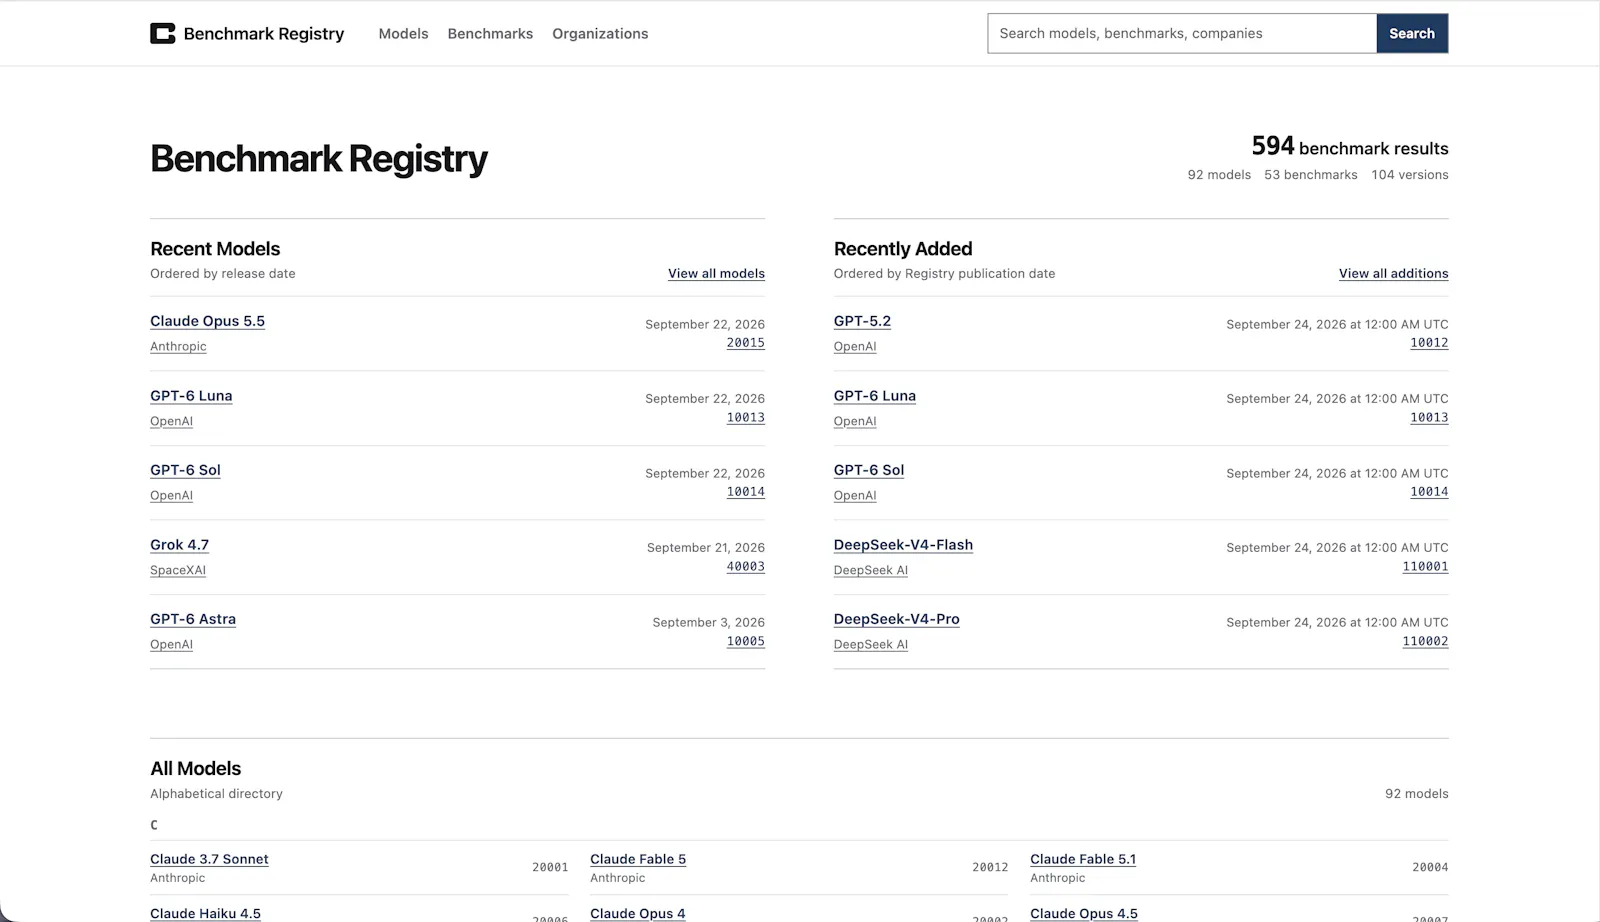Viewport: 1600px width, 922px height.
Task: Open Claude Fable 5.1 model link
Action: (x=1083, y=859)
